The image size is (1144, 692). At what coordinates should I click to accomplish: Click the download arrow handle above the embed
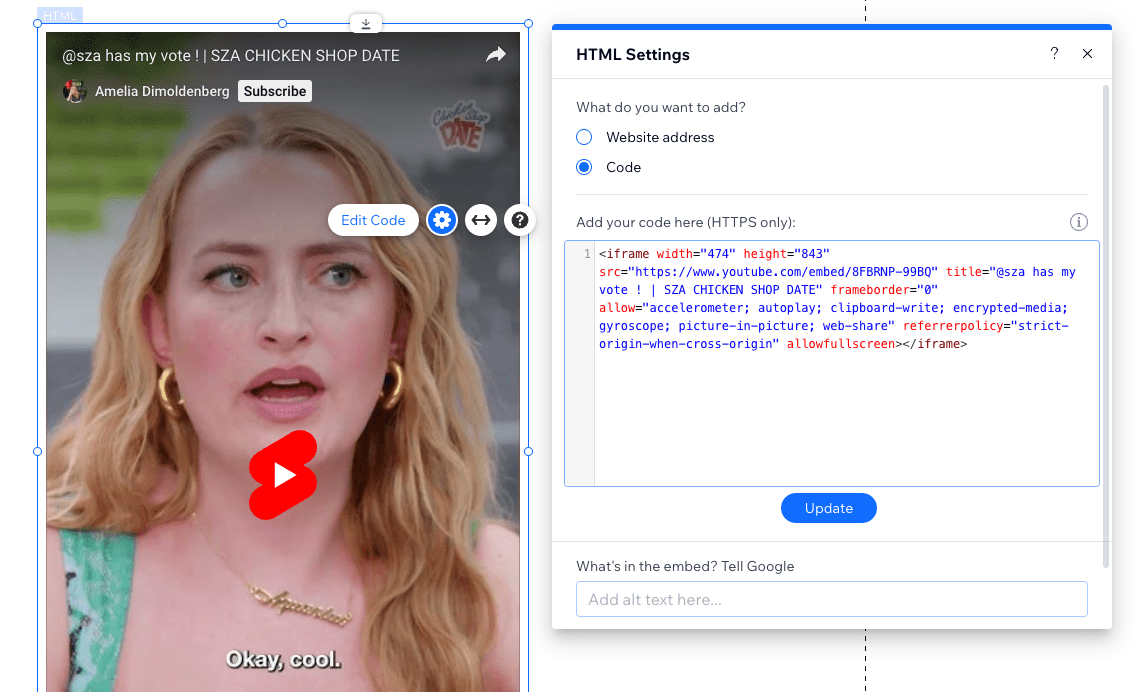366,24
